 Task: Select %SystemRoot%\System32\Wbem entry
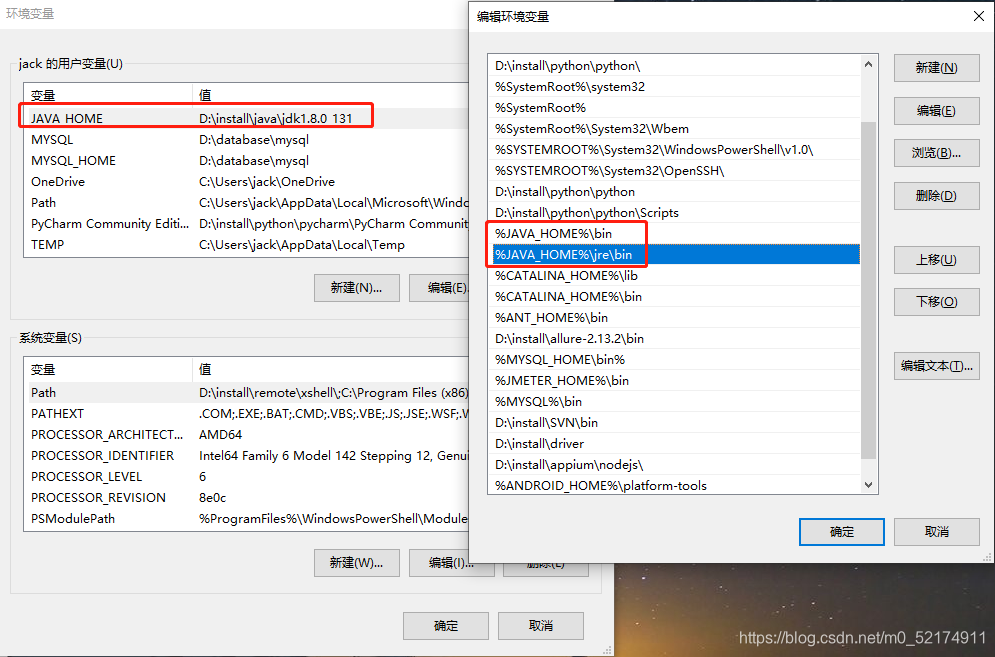[x=675, y=129]
